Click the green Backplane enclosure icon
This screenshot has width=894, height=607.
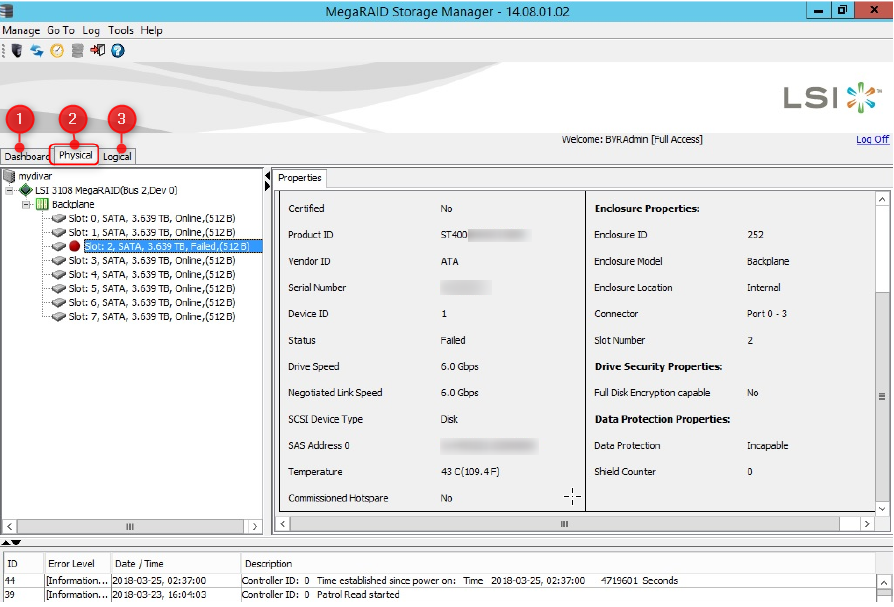click(42, 204)
